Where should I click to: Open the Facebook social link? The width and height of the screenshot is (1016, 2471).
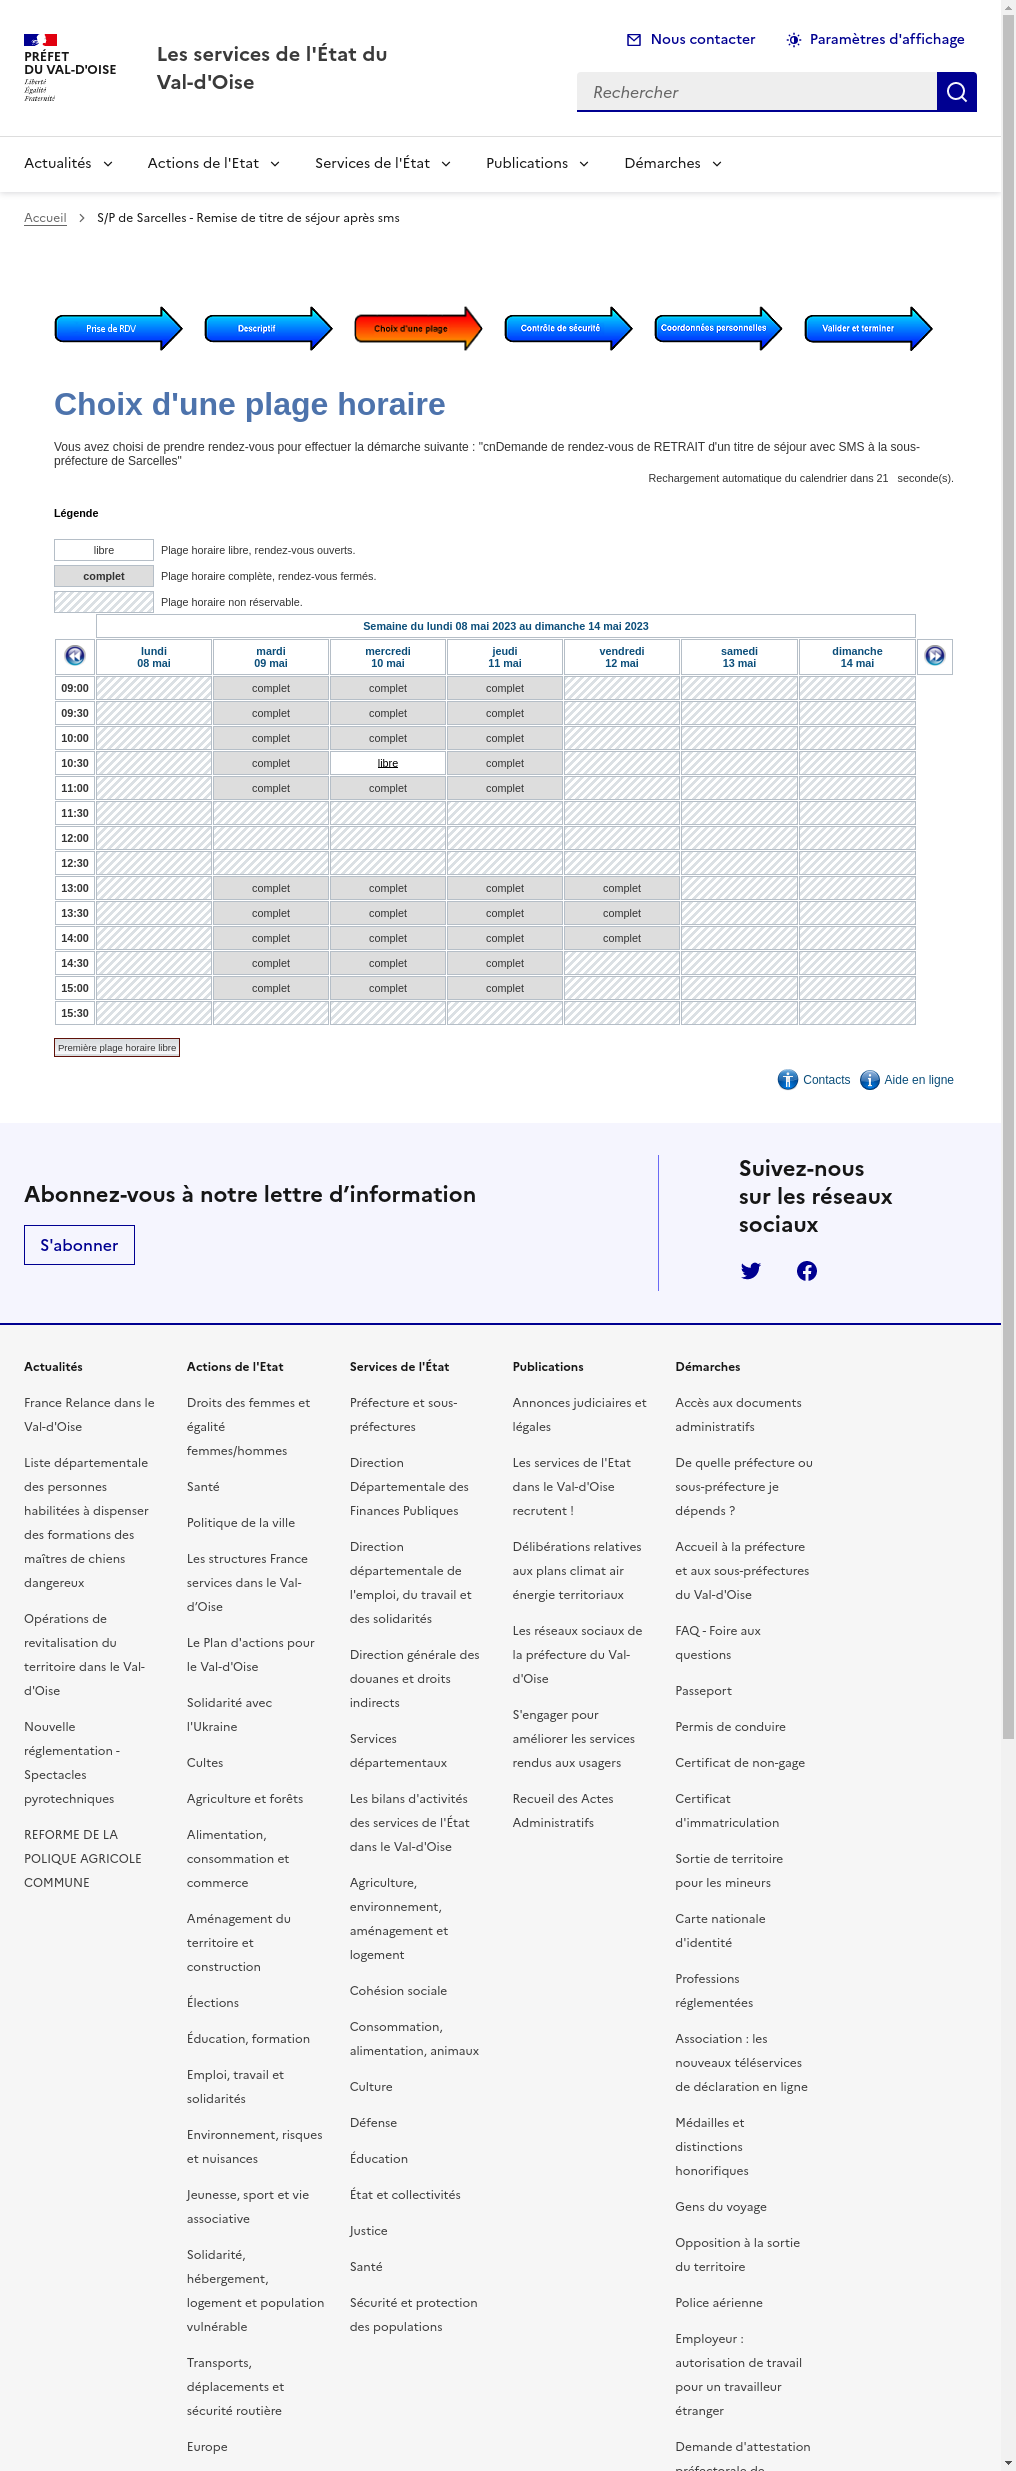tap(807, 1271)
